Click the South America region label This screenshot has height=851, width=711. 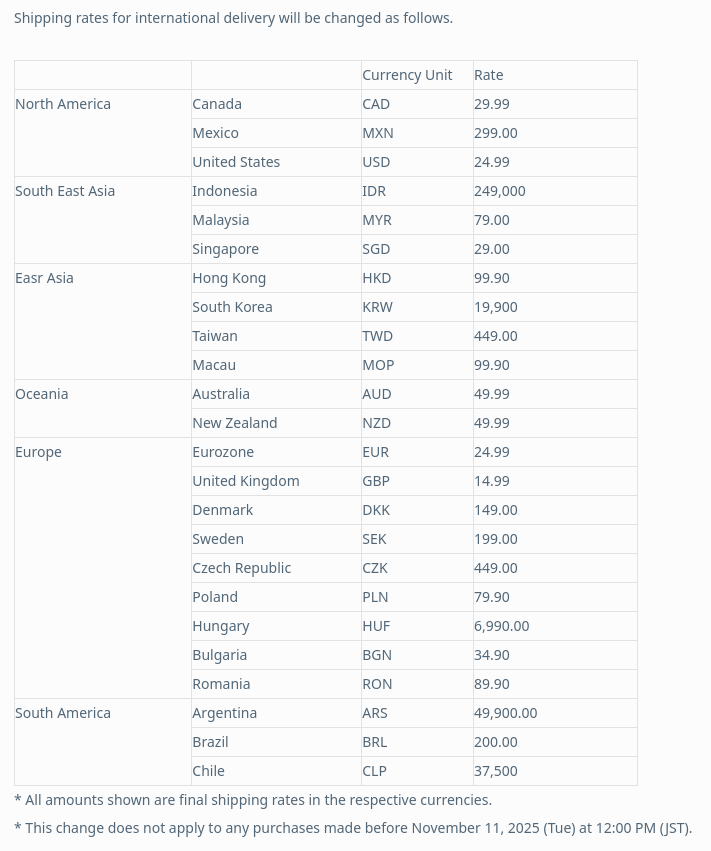coord(63,713)
